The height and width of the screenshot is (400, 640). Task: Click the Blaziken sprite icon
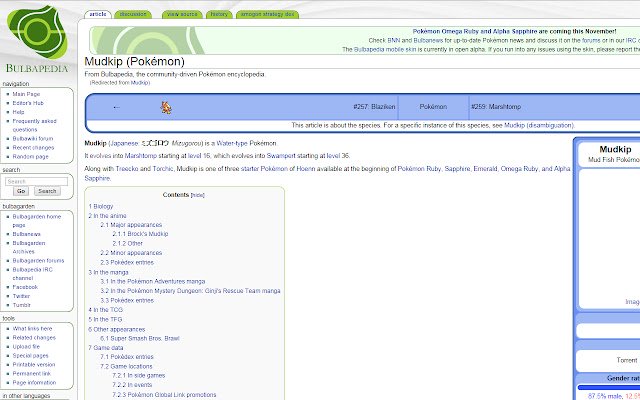166,107
